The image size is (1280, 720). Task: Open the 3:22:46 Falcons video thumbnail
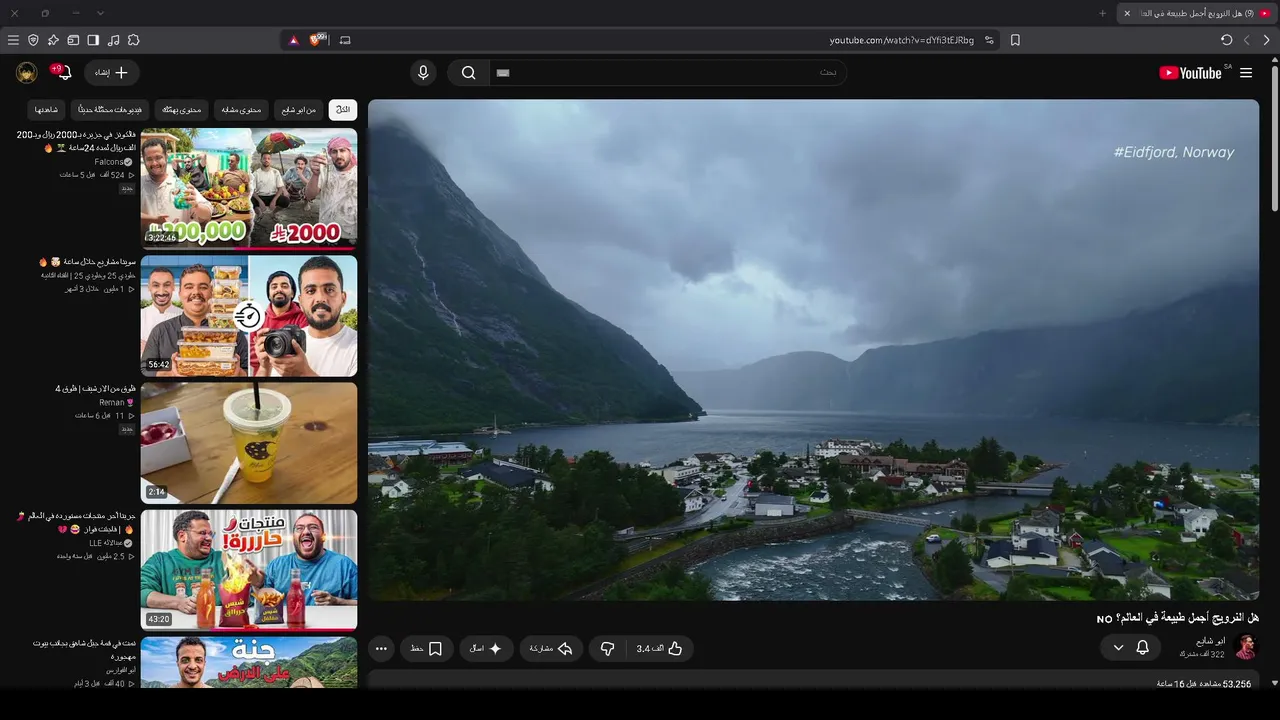(249, 188)
